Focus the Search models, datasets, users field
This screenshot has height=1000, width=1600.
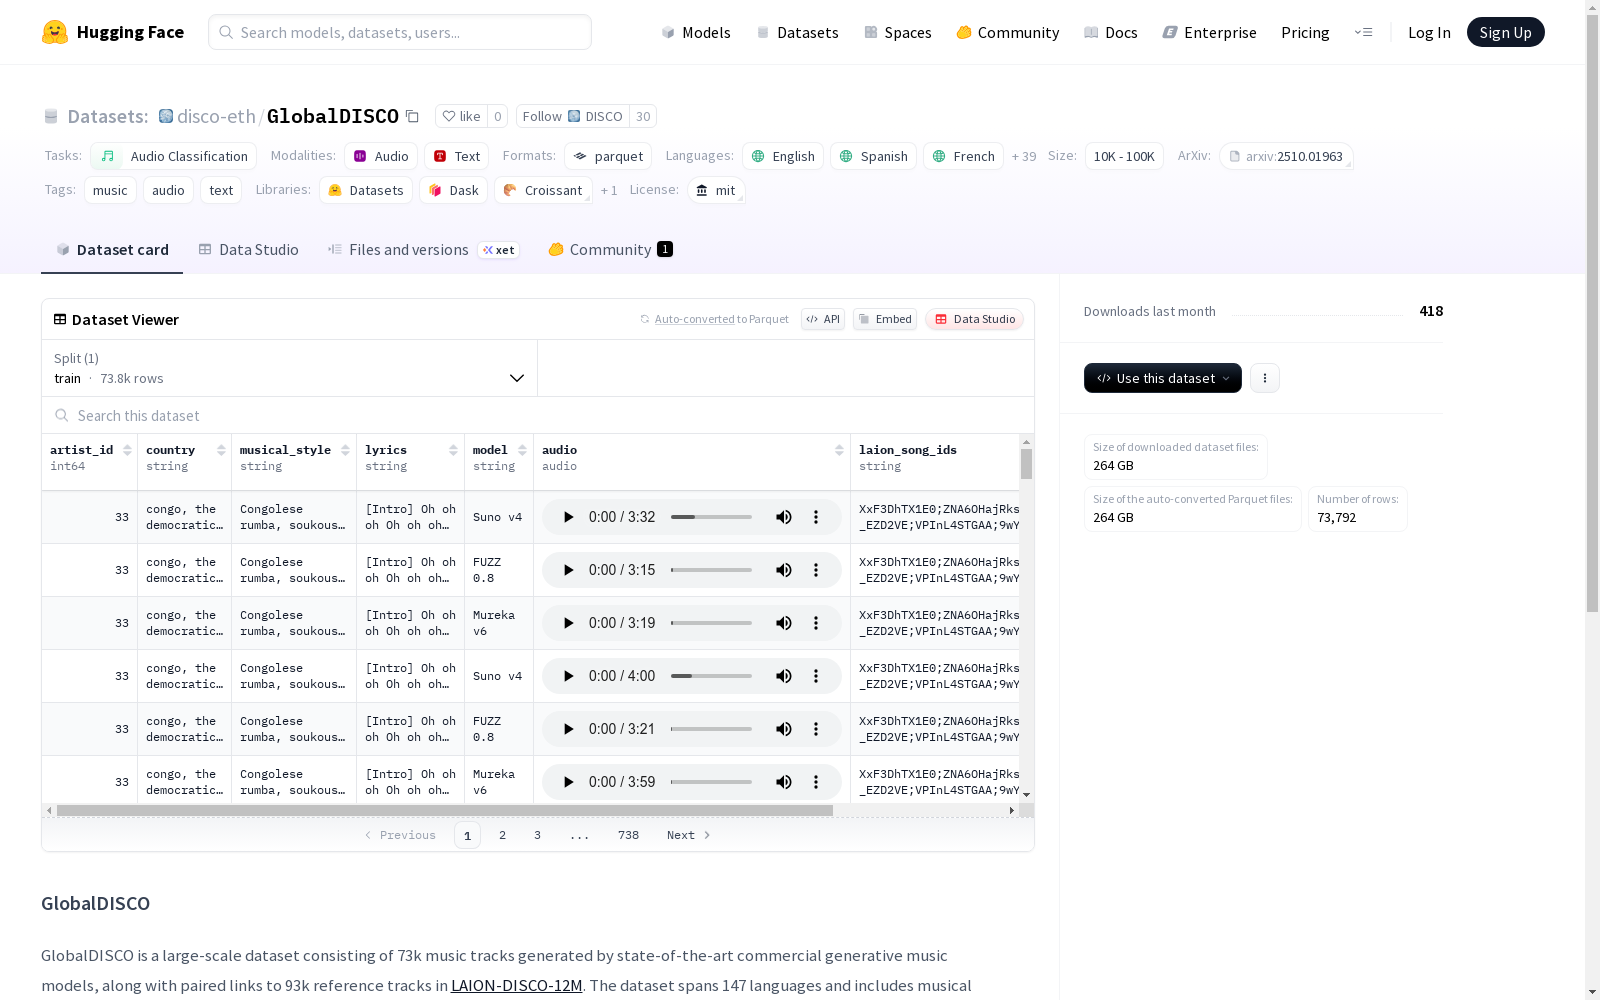point(400,32)
